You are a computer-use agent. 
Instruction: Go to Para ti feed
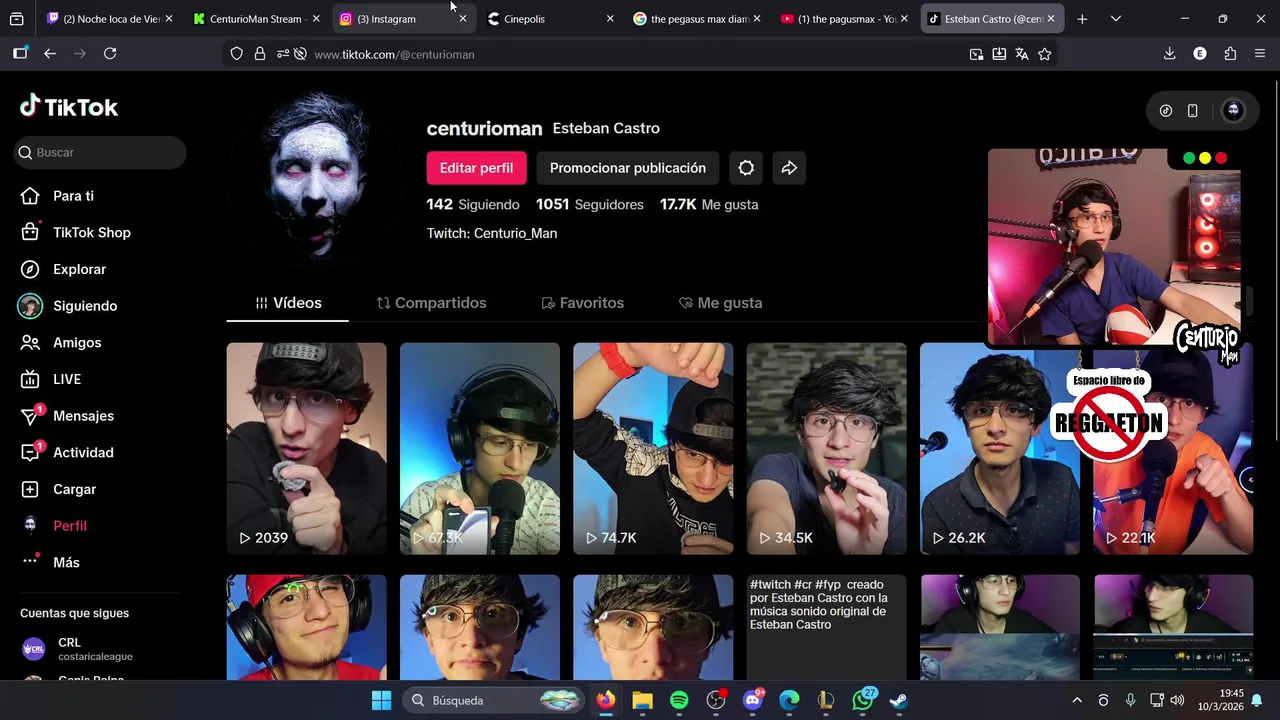coord(73,196)
